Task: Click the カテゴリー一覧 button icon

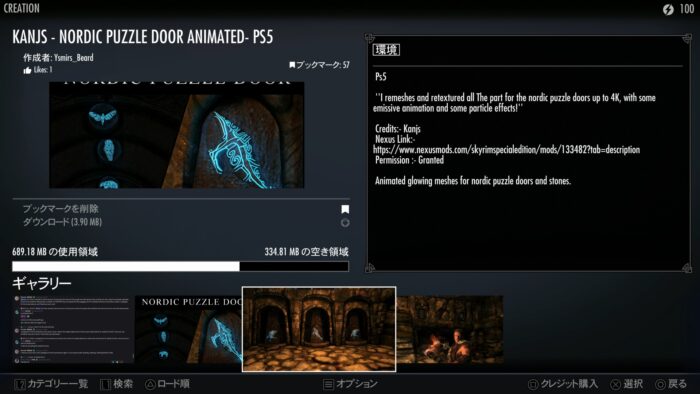Action: pyautogui.click(x=20, y=384)
